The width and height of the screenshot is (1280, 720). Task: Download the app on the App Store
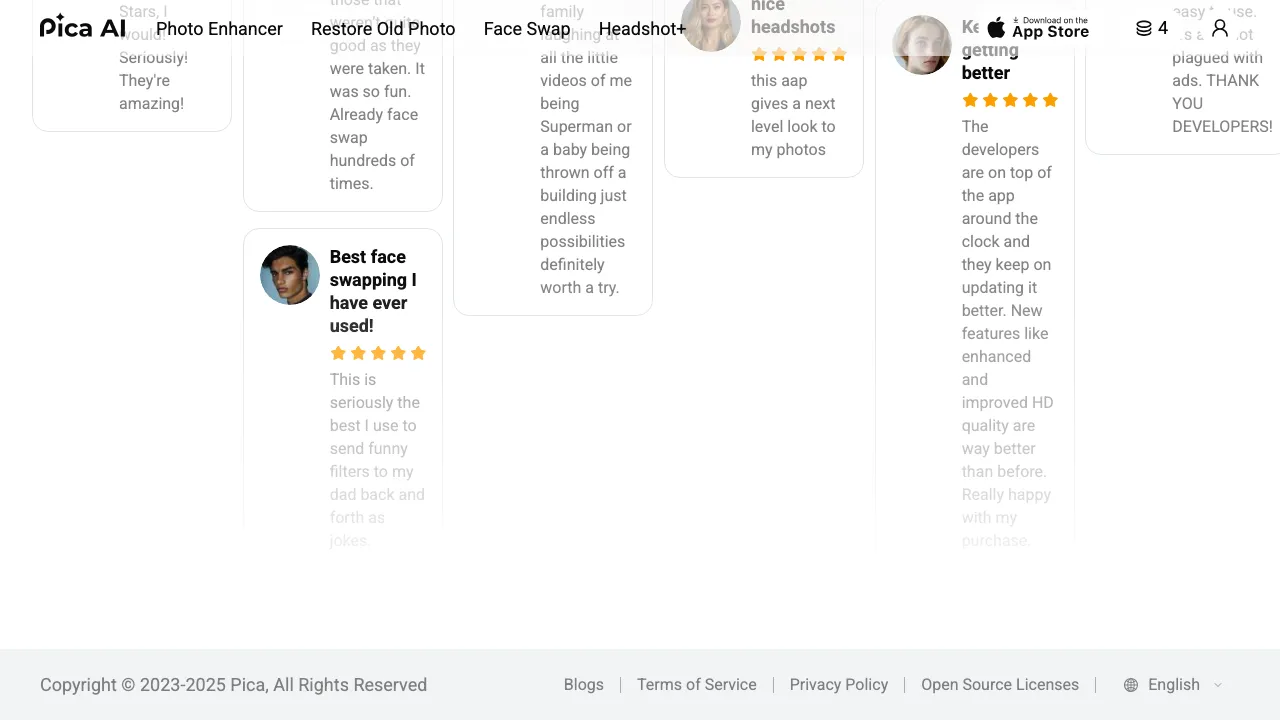[1038, 28]
